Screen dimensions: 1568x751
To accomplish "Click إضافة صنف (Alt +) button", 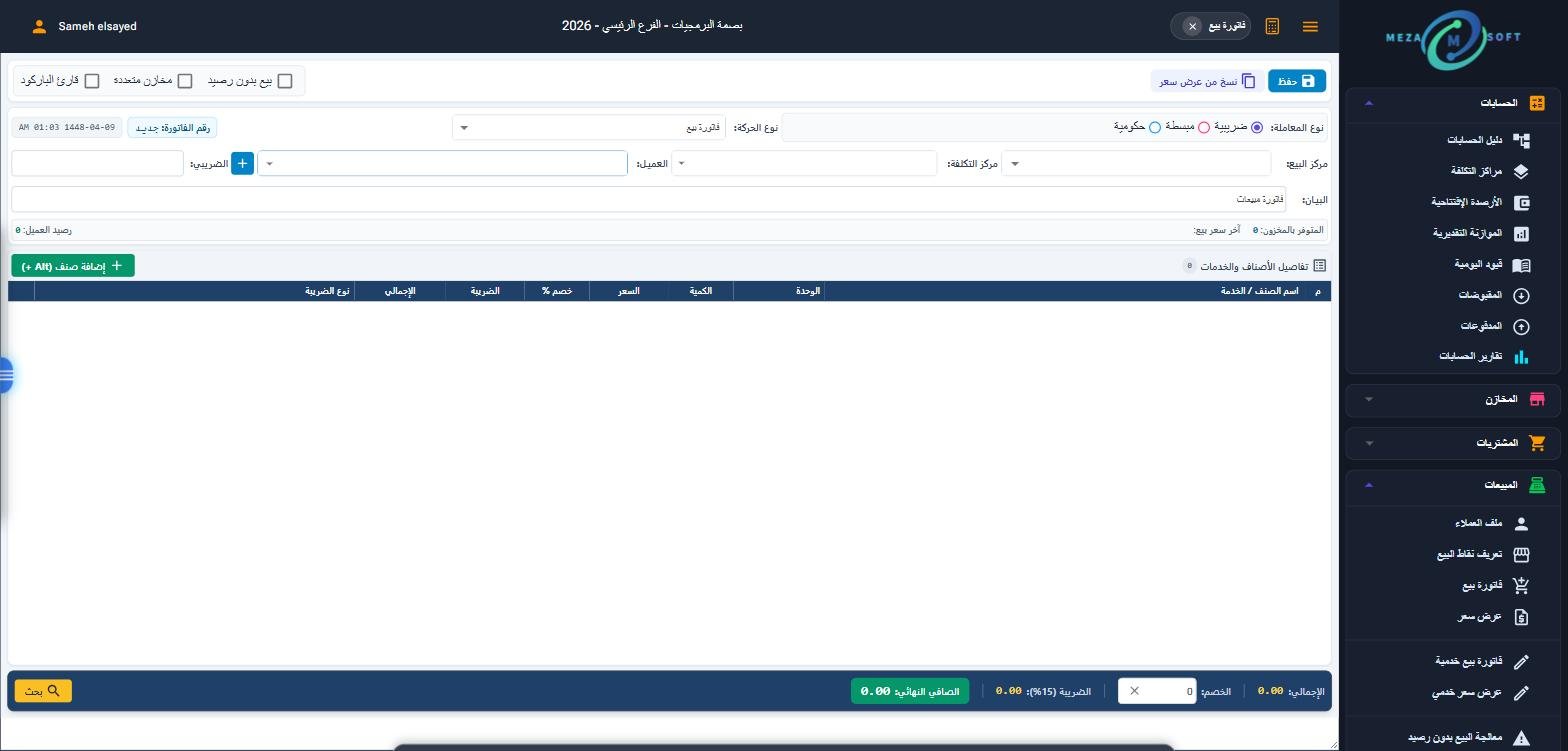I will [73, 266].
